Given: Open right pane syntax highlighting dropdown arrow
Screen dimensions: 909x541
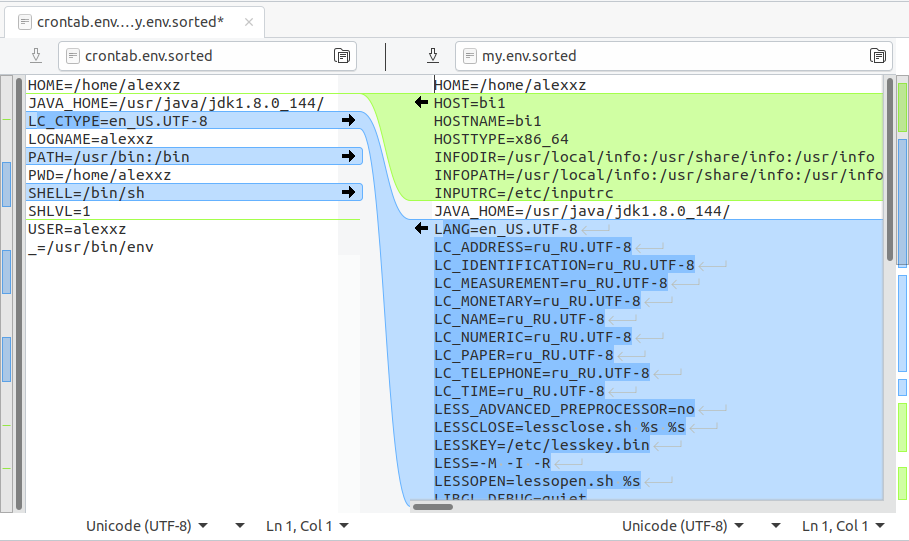Looking at the screenshot, I should click(x=776, y=526).
